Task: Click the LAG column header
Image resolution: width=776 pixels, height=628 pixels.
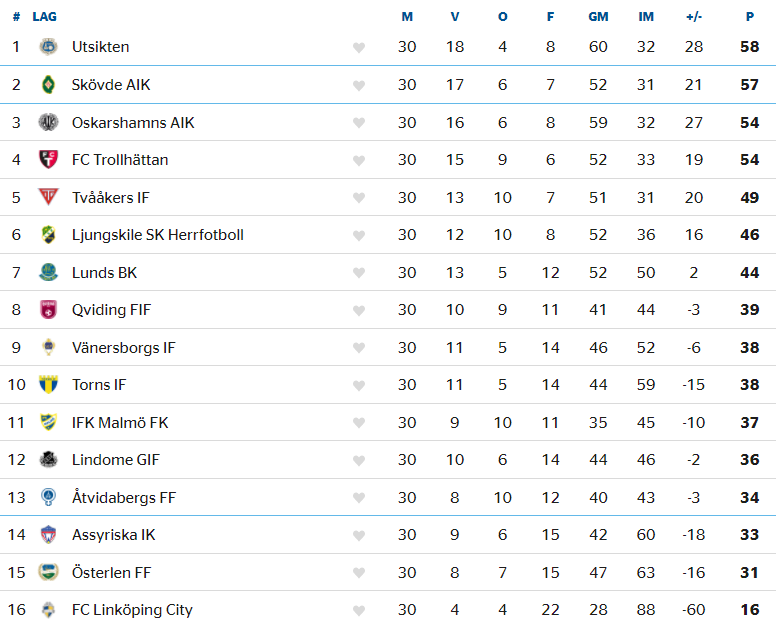Action: [45, 17]
